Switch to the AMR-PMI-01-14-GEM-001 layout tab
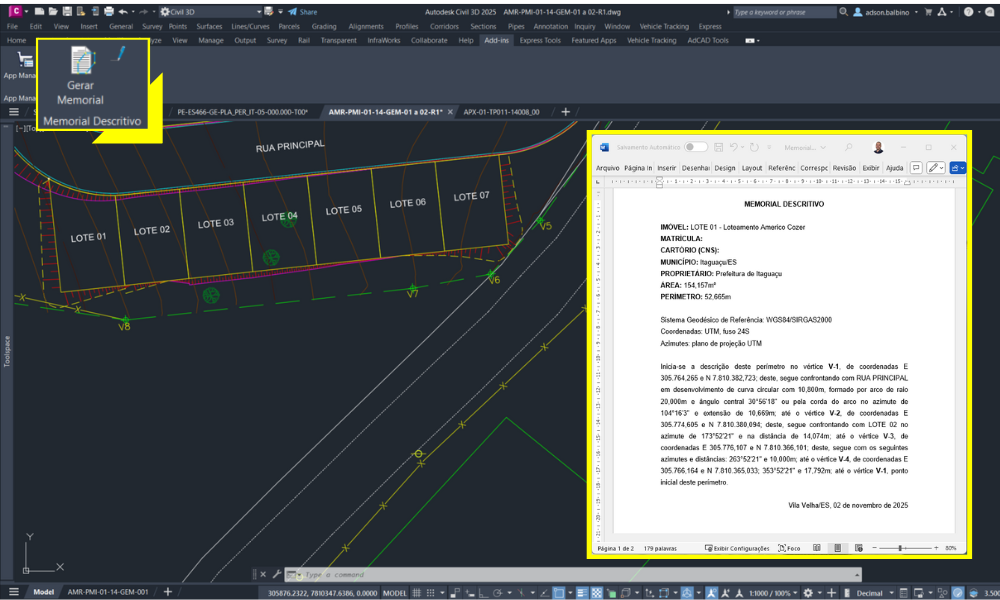This screenshot has height=600, width=1000. pyautogui.click(x=108, y=592)
